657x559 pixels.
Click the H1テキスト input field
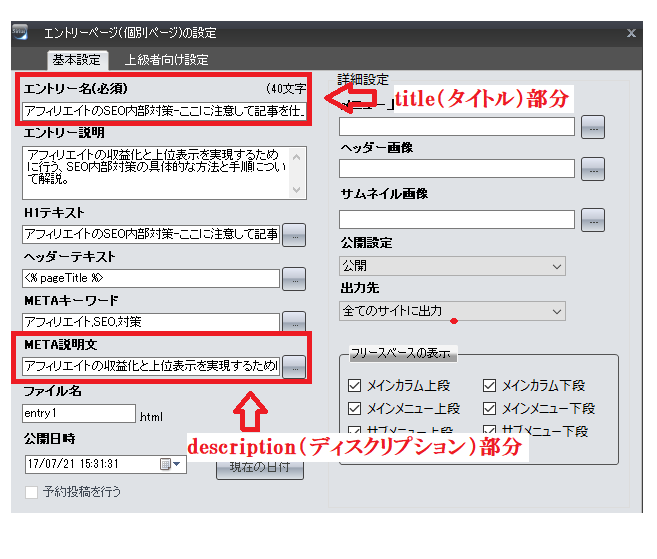[x=151, y=234]
